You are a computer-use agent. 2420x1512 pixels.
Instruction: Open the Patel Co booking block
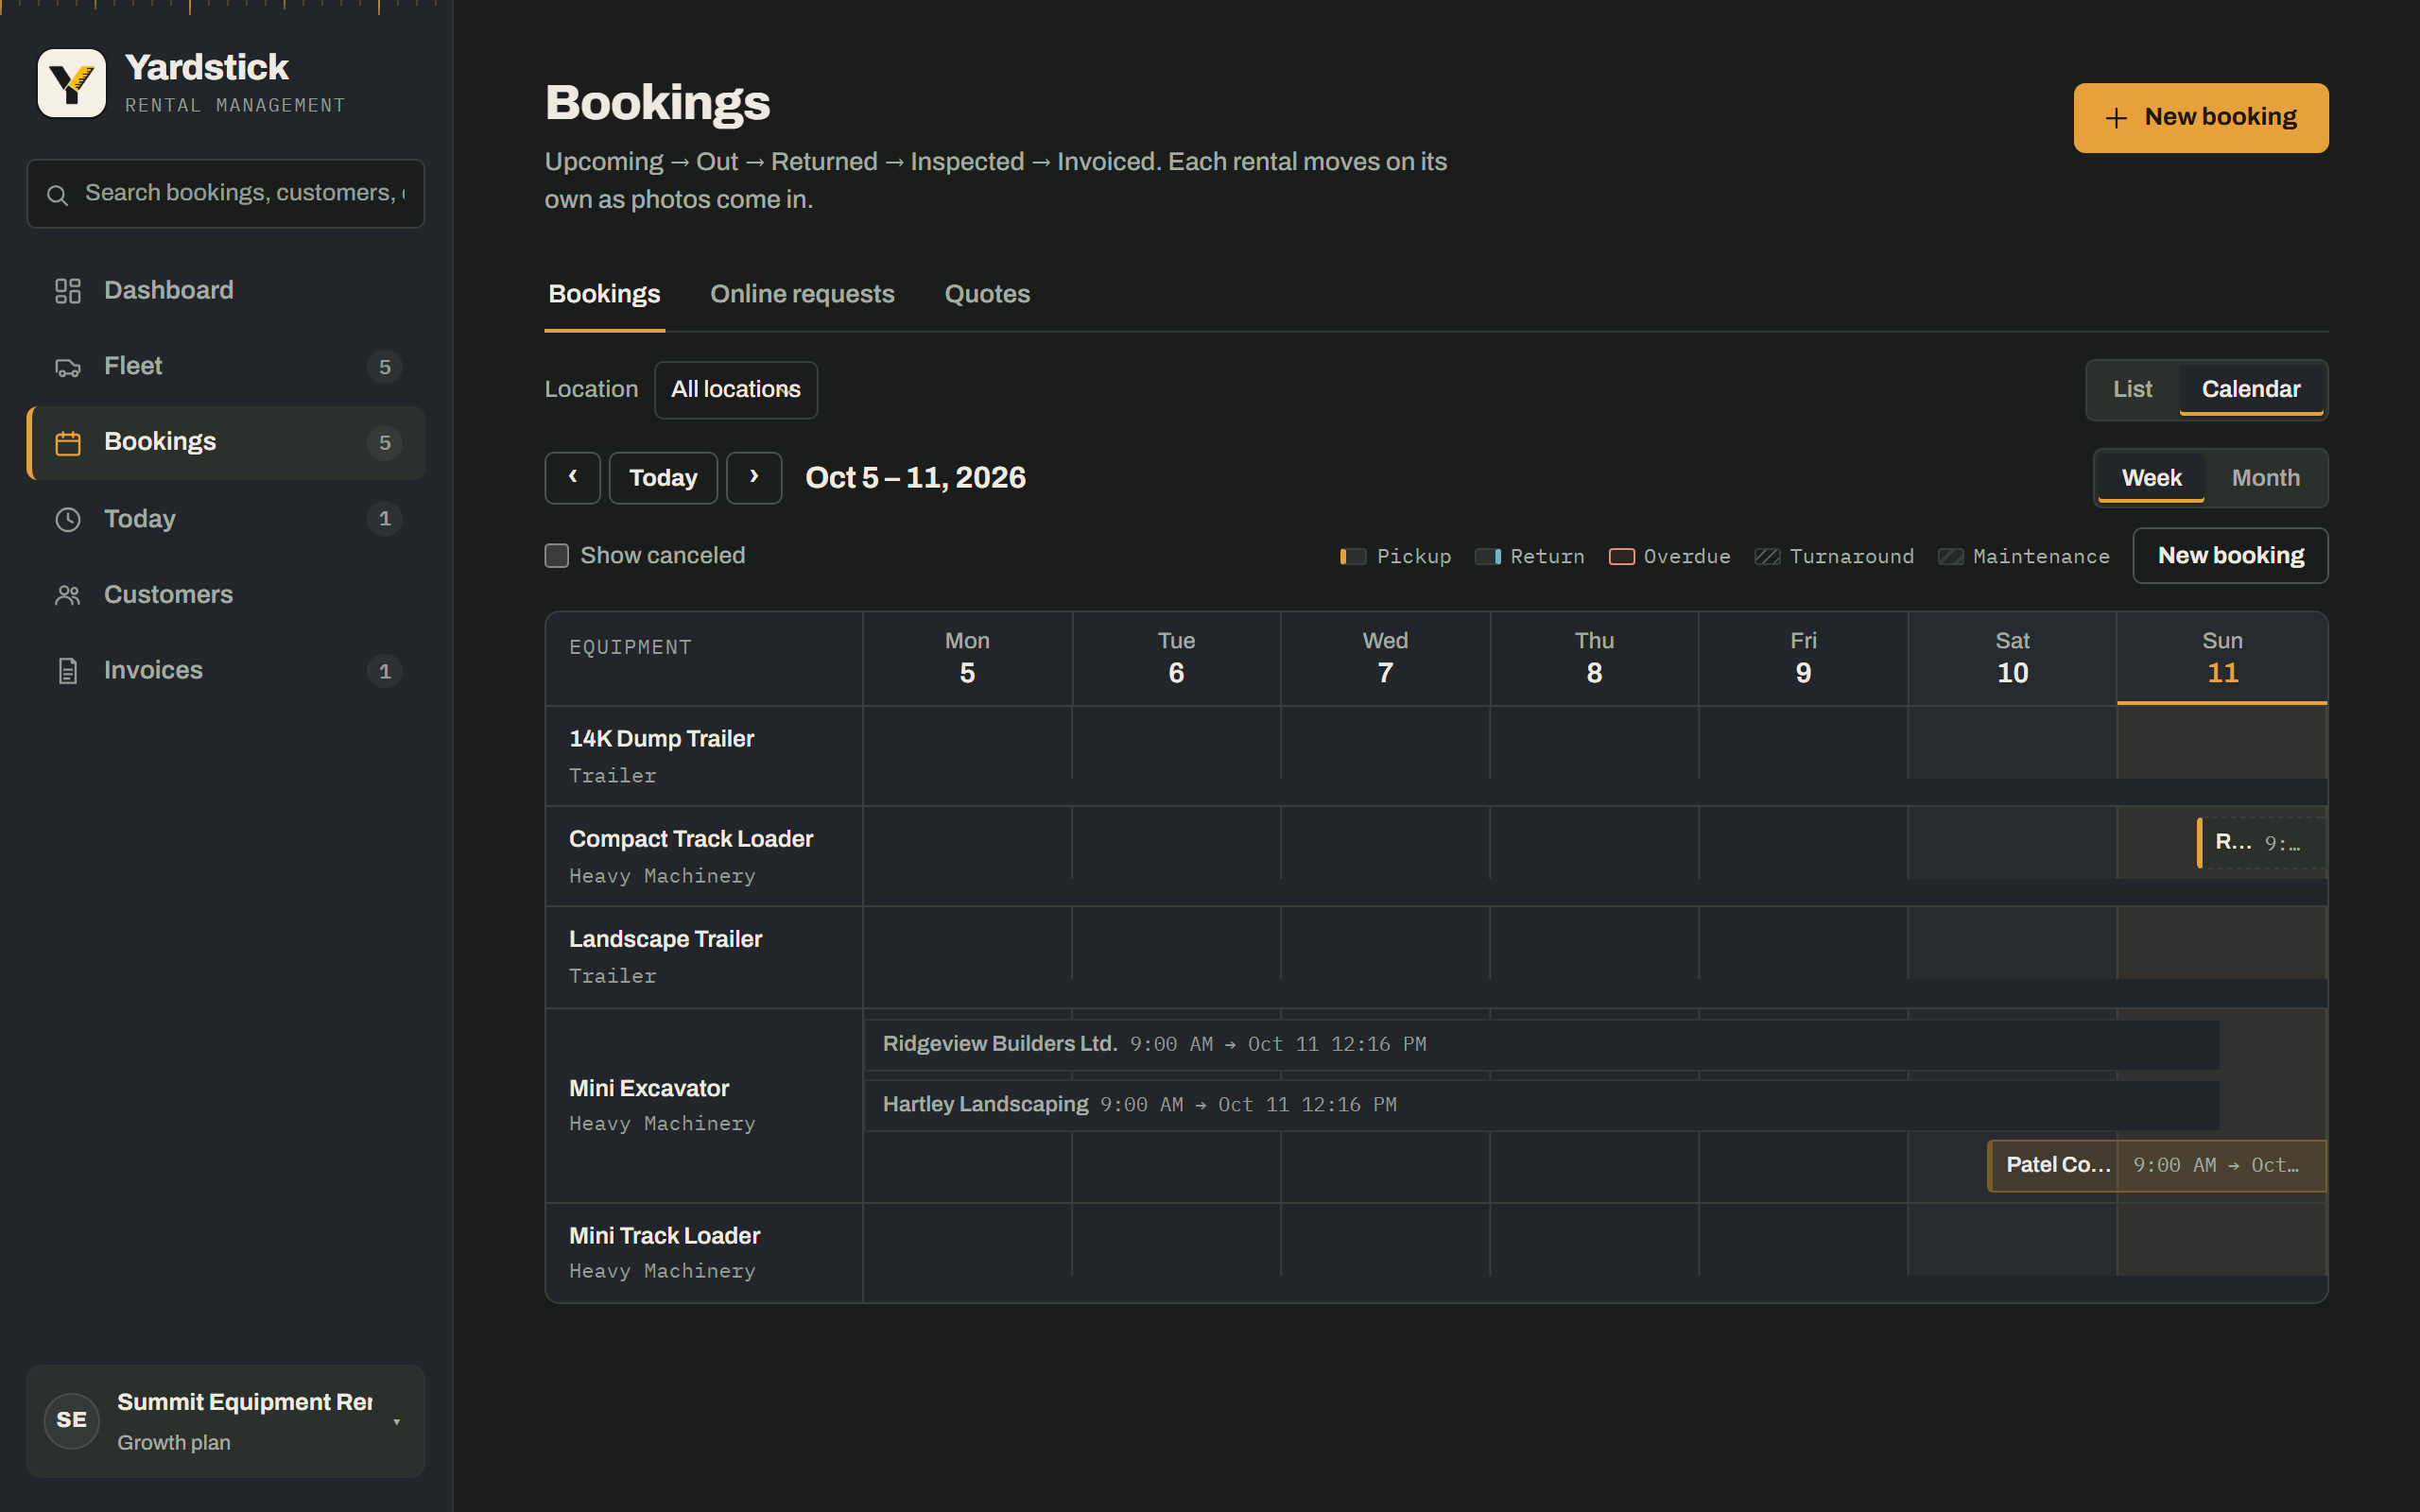click(2157, 1166)
